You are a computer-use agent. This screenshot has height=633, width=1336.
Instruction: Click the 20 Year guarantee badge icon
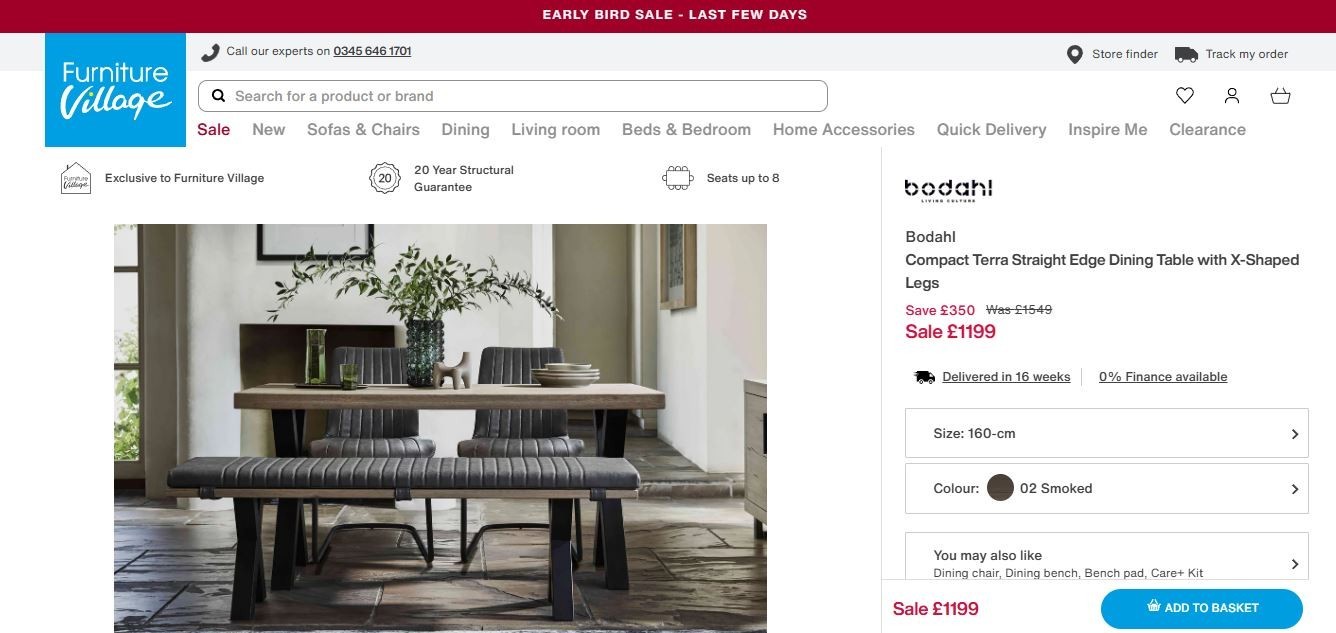385,179
